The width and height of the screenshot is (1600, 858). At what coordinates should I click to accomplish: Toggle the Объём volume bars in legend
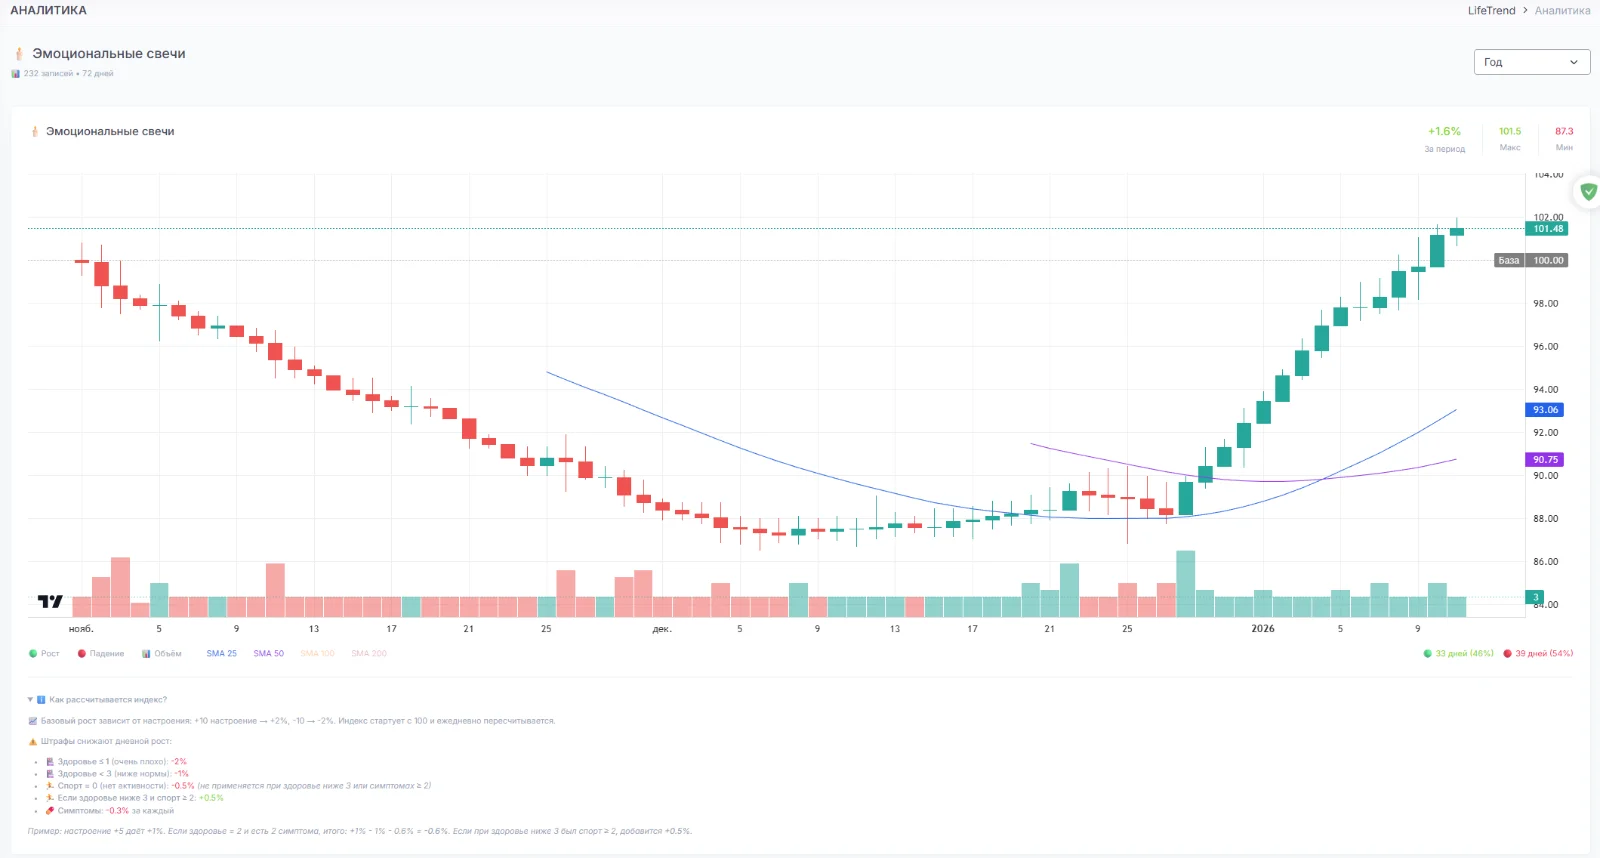(x=162, y=654)
